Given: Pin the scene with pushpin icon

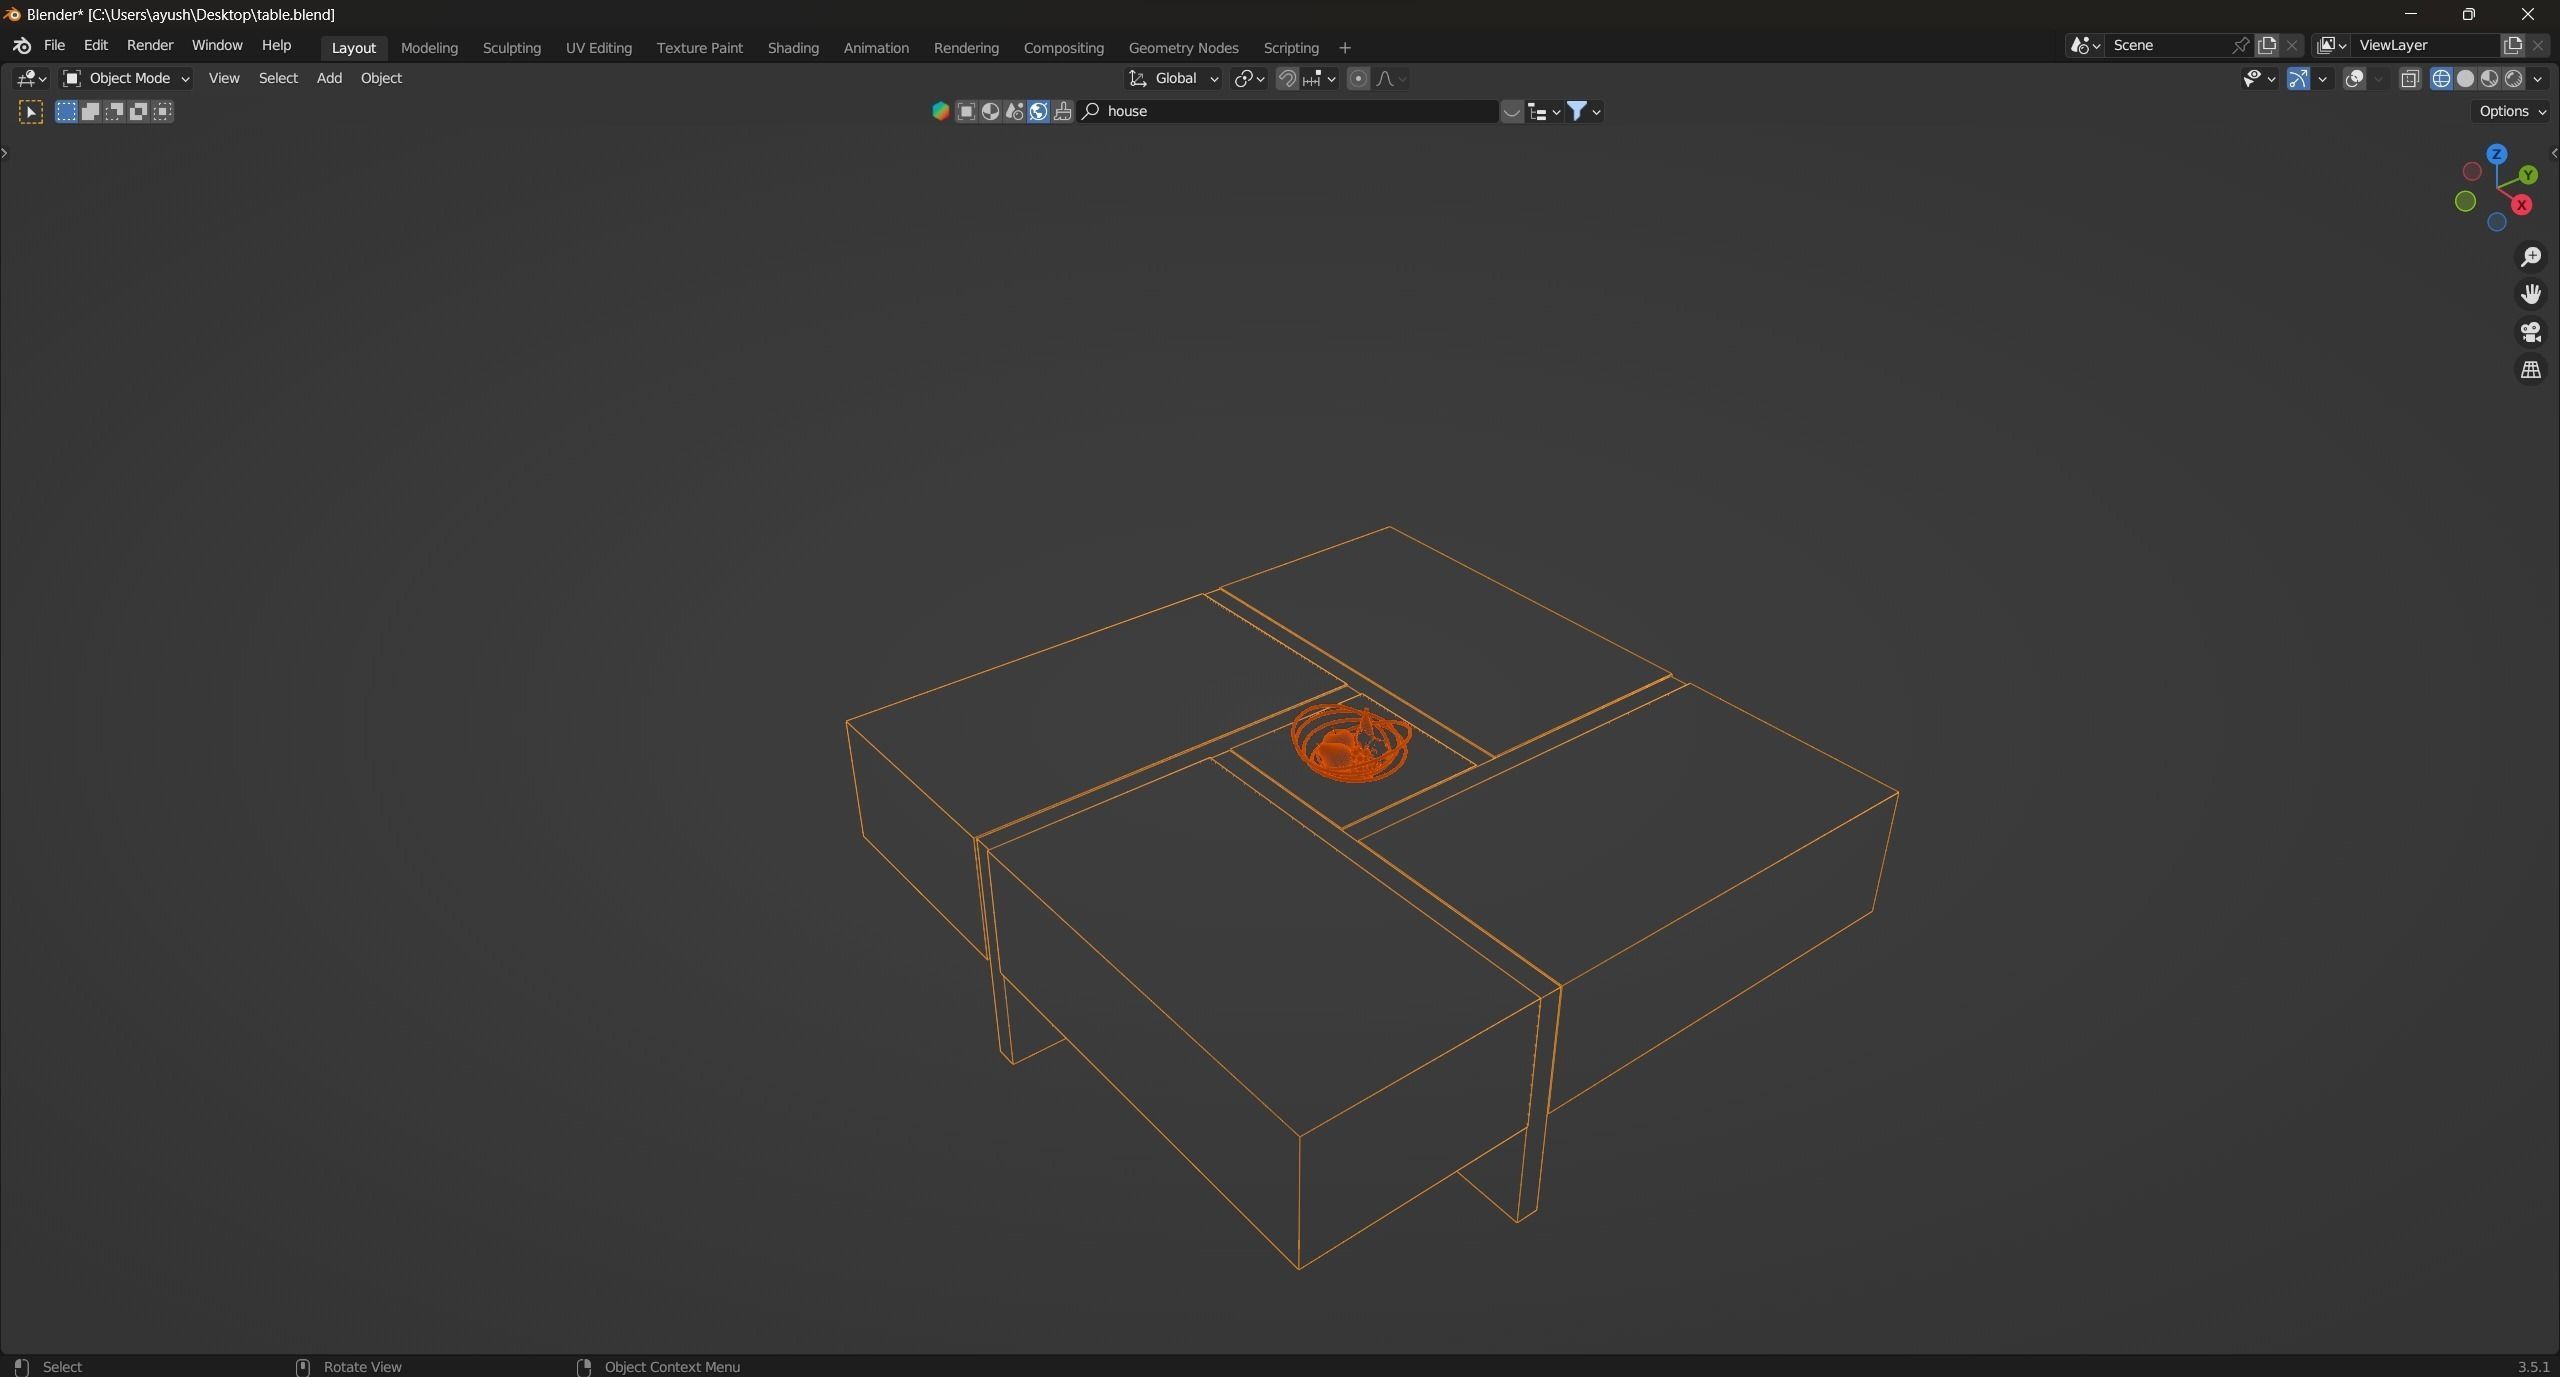Looking at the screenshot, I should (x=2239, y=46).
